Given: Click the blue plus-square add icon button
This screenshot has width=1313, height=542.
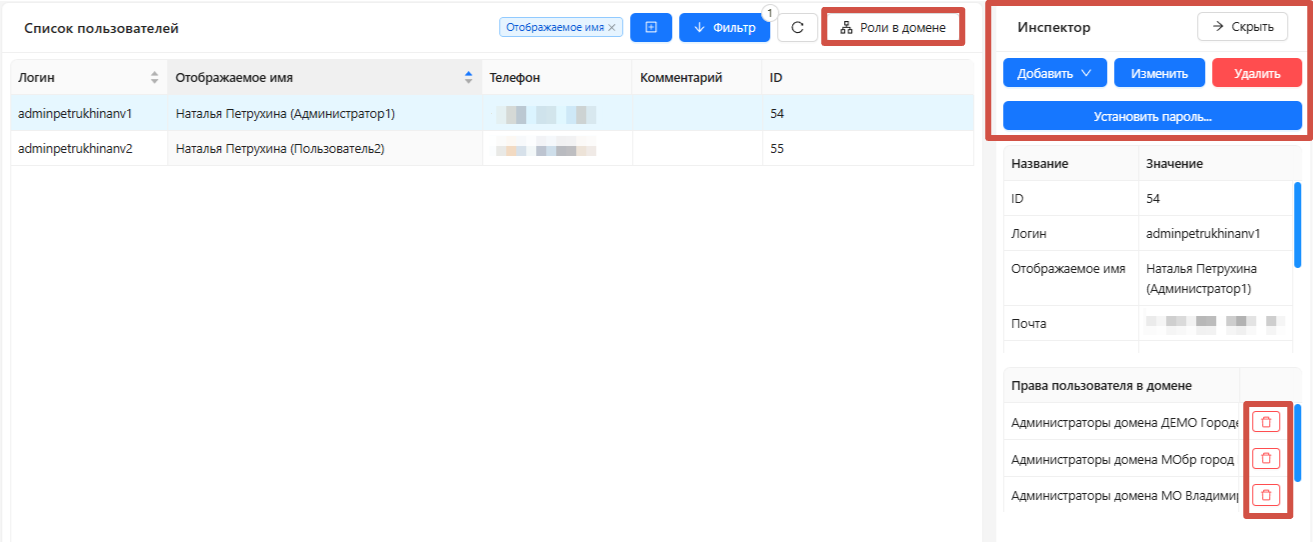Looking at the screenshot, I should pyautogui.click(x=651, y=28).
